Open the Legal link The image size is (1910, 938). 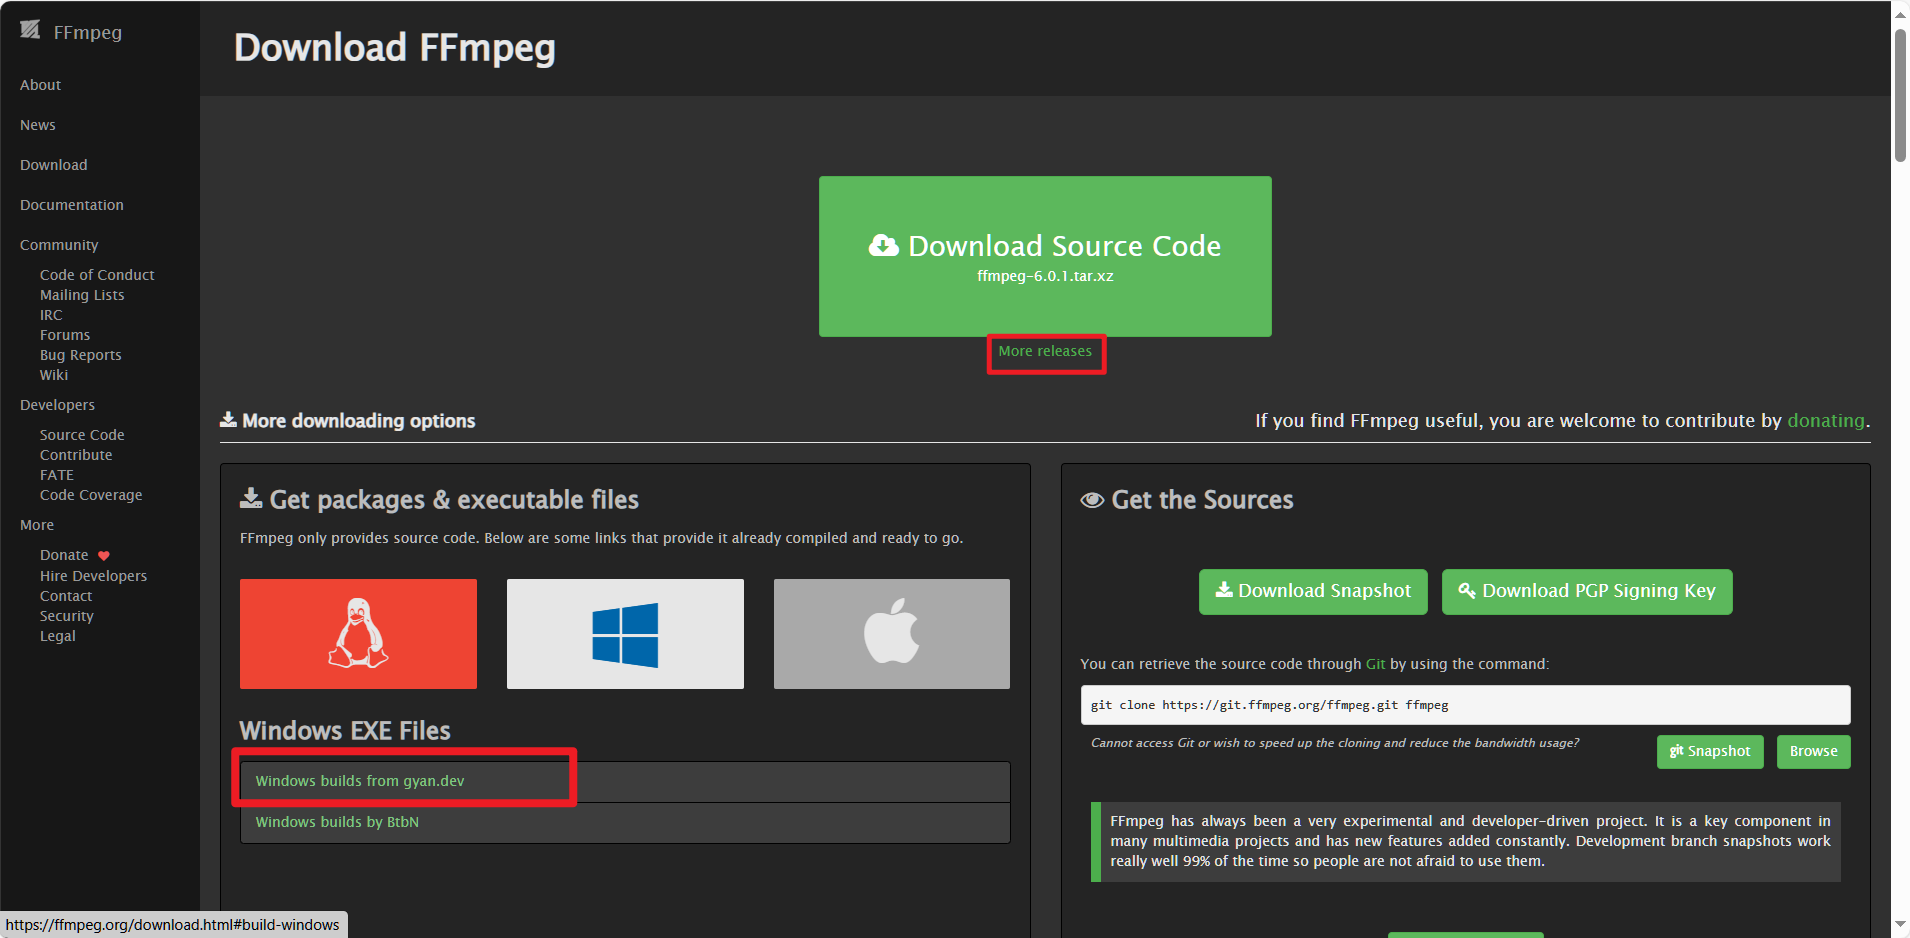click(58, 636)
